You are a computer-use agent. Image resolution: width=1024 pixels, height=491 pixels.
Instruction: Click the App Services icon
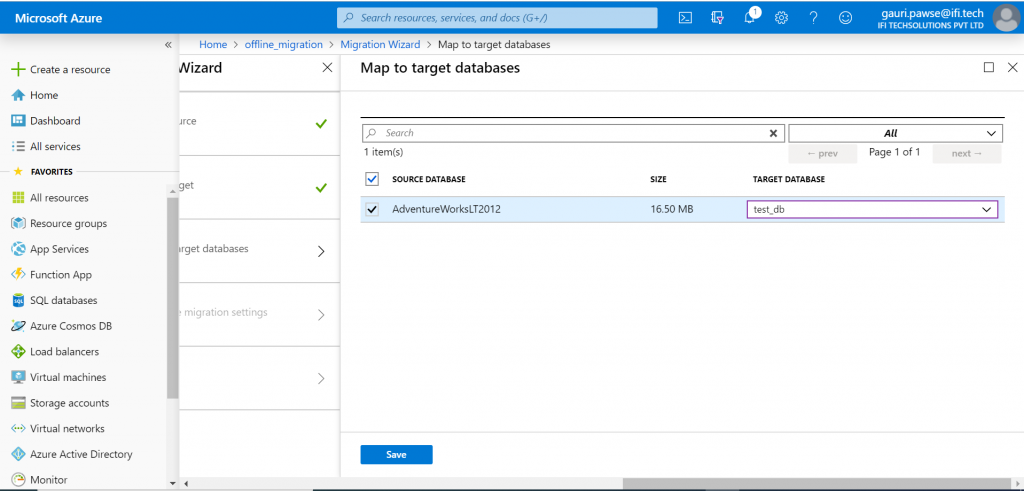click(x=18, y=249)
